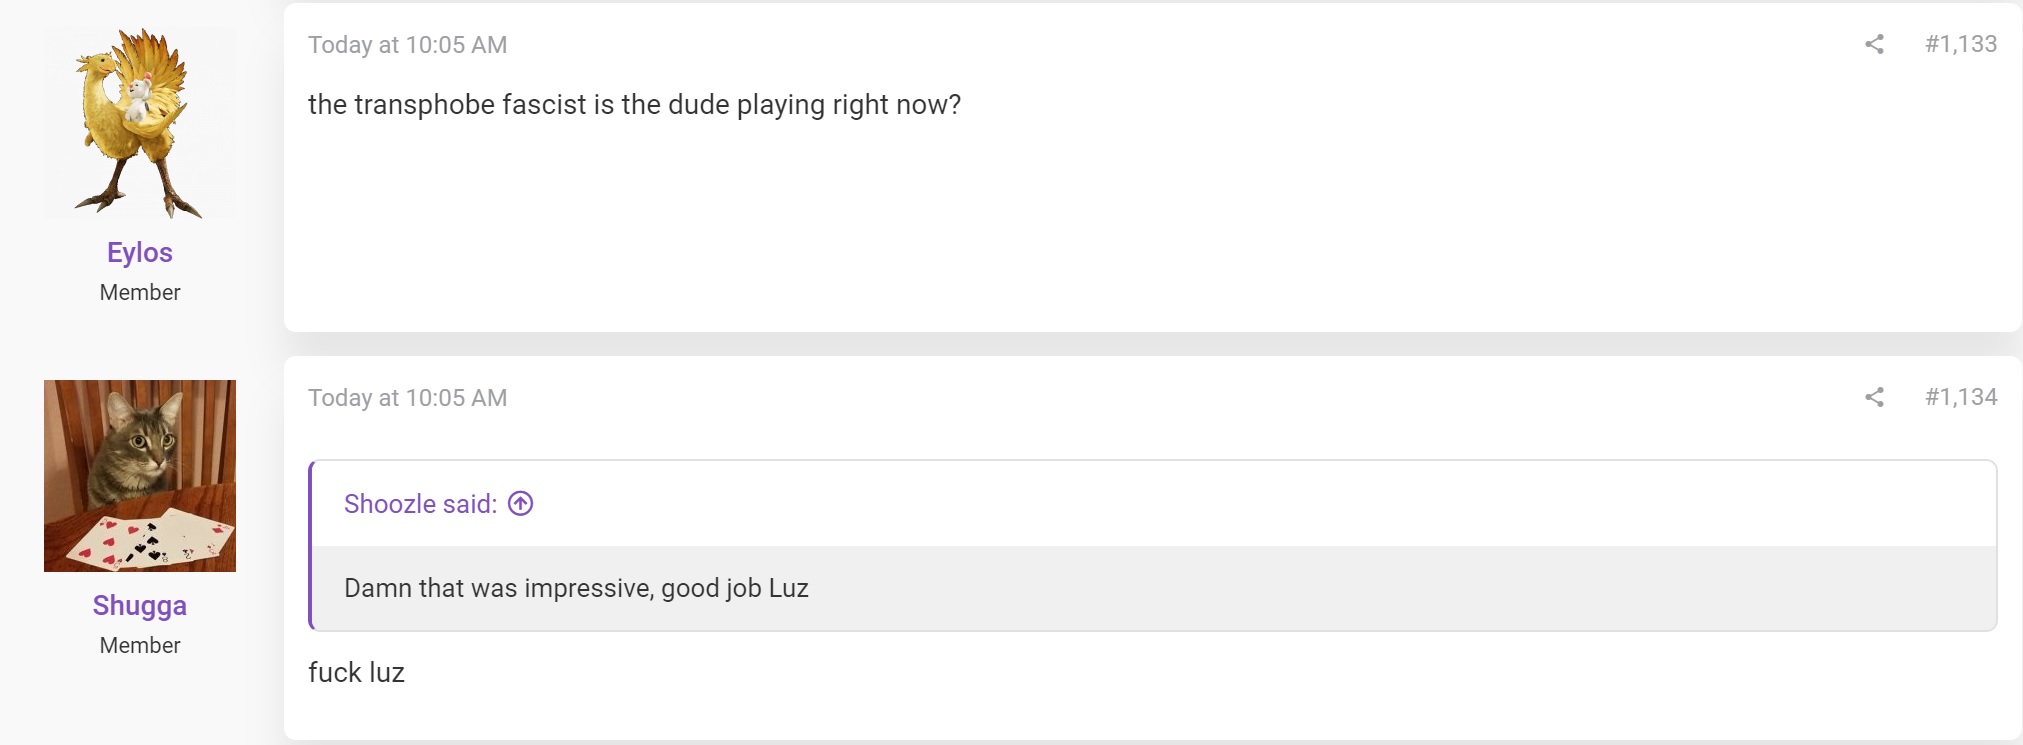
Task: Click the share icon on post #1,133
Action: coord(1874,44)
